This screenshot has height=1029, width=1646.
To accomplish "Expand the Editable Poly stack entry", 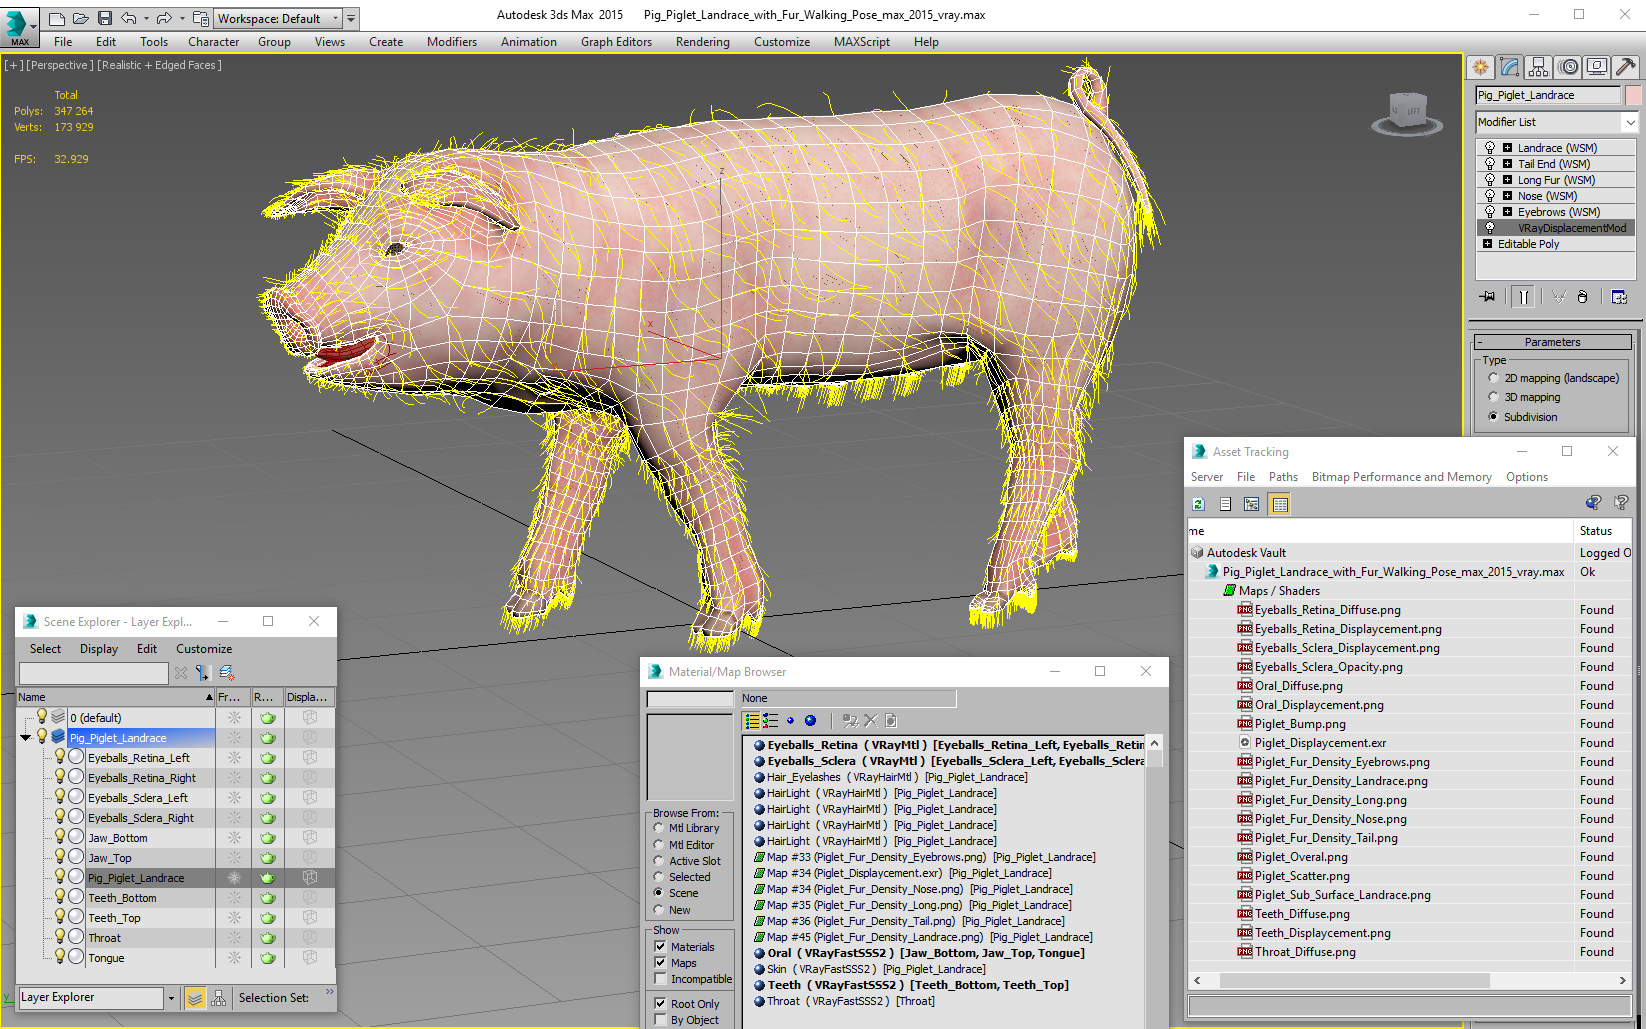I will coord(1487,244).
